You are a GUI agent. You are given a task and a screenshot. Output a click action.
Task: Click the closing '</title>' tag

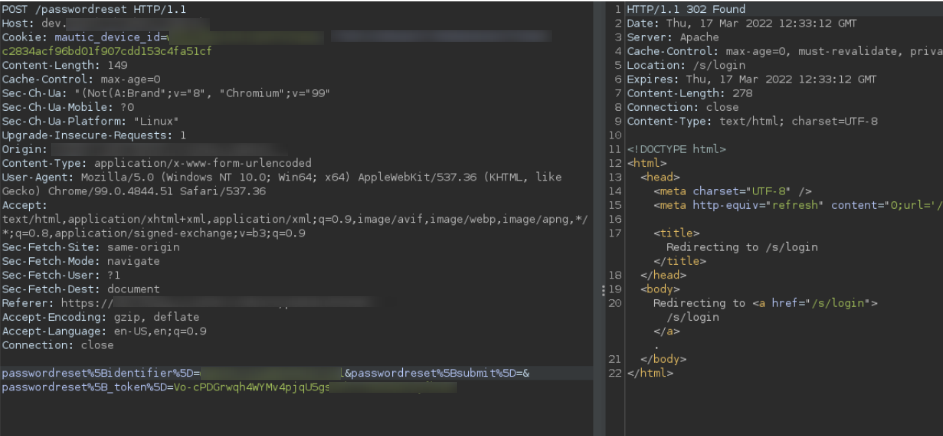click(680, 261)
